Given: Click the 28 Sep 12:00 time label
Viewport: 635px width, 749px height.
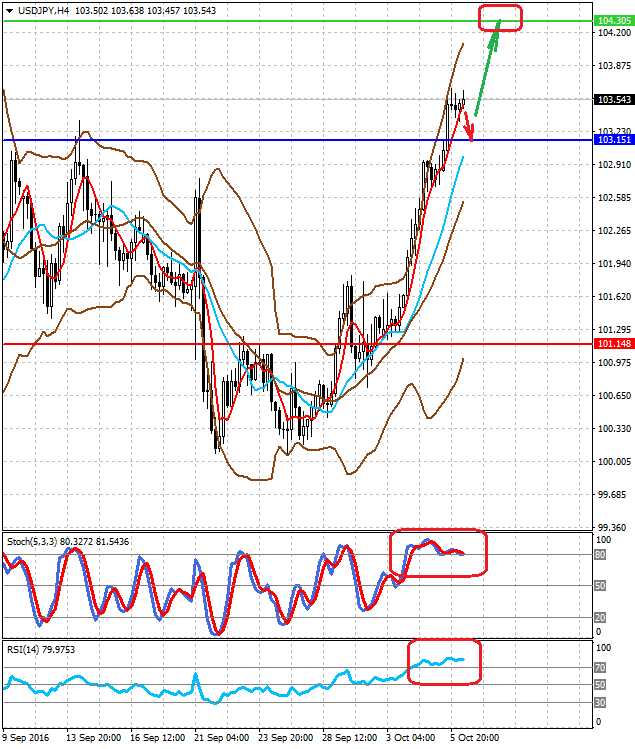Looking at the screenshot, I should tap(350, 738).
